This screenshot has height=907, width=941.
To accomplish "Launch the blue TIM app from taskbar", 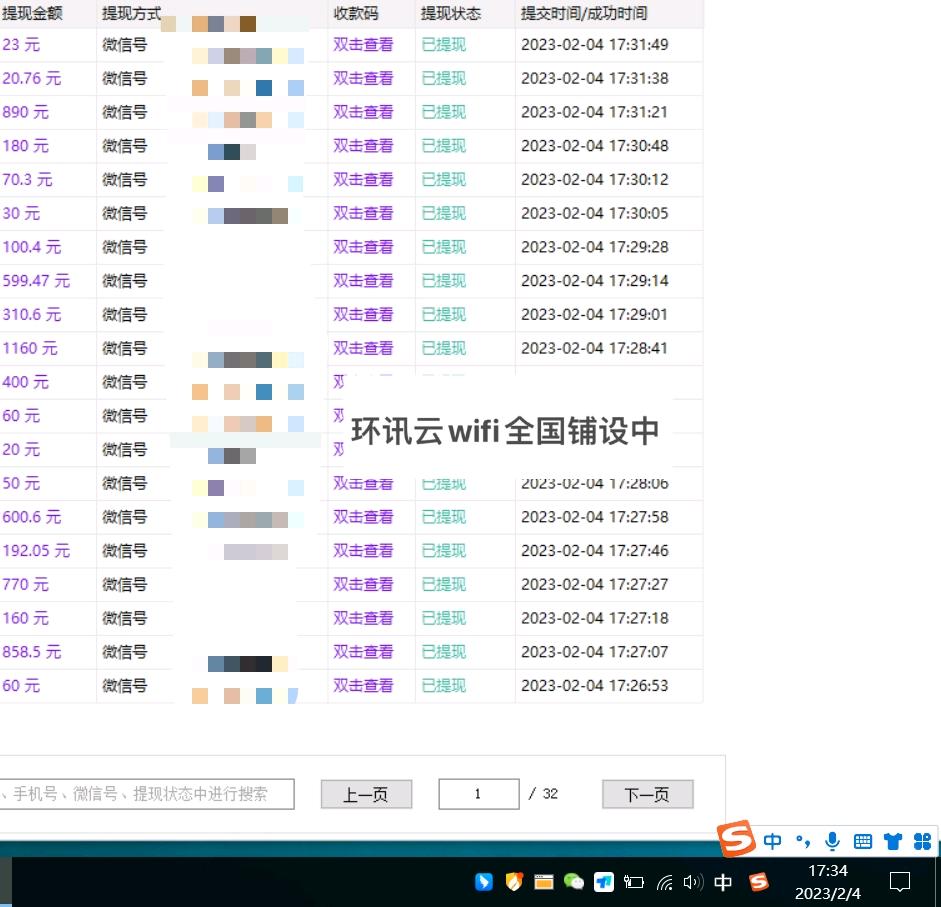I will [603, 882].
